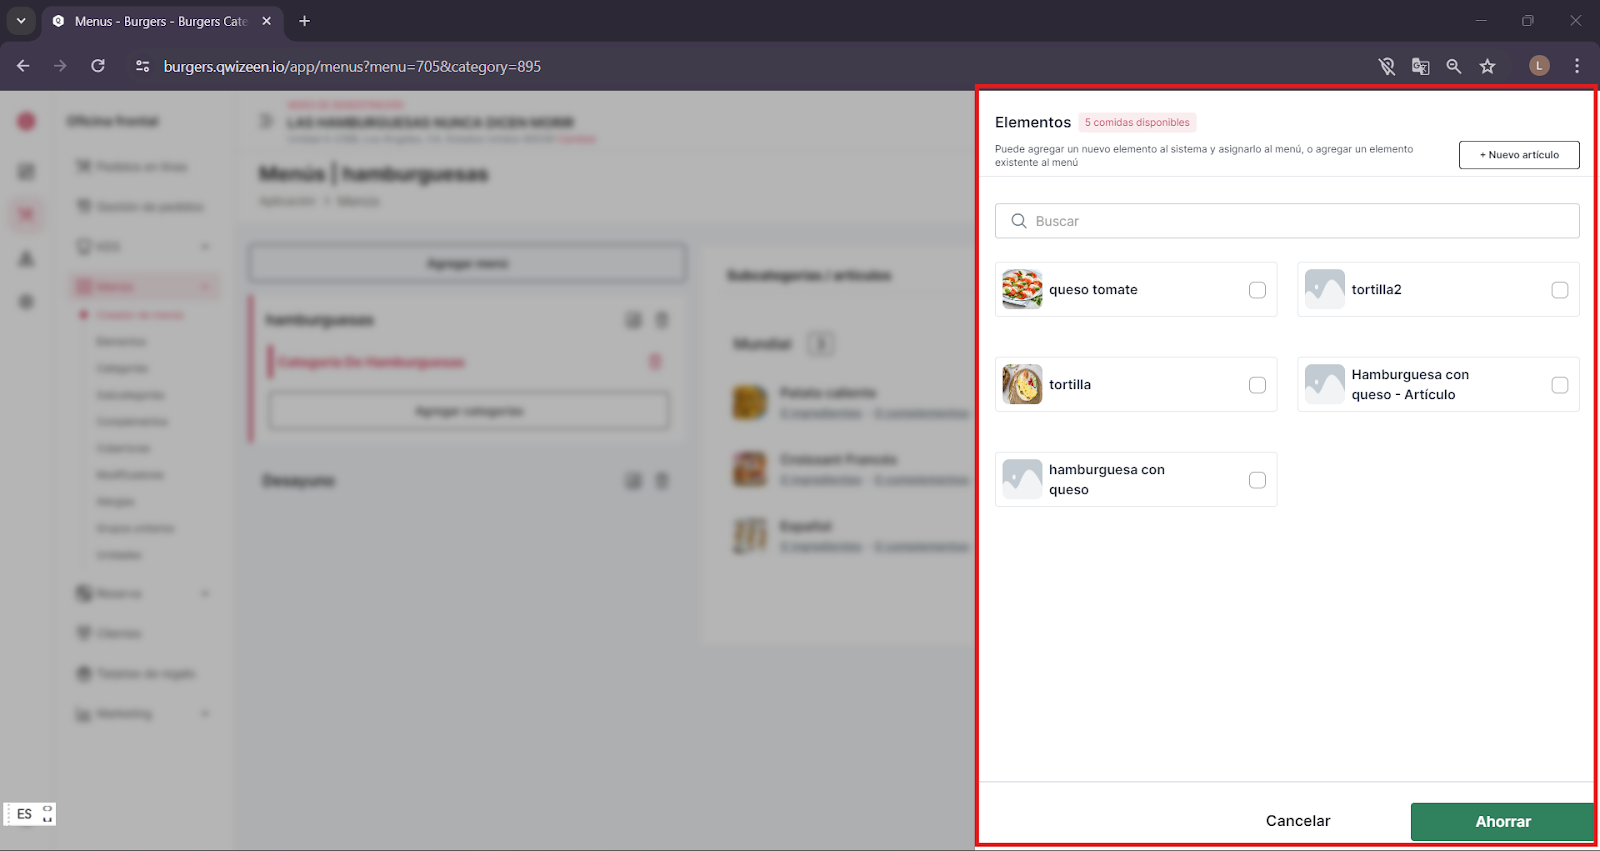The width and height of the screenshot is (1600, 851).
Task: Add a new item with Nuevo artículo
Action: 1519,155
